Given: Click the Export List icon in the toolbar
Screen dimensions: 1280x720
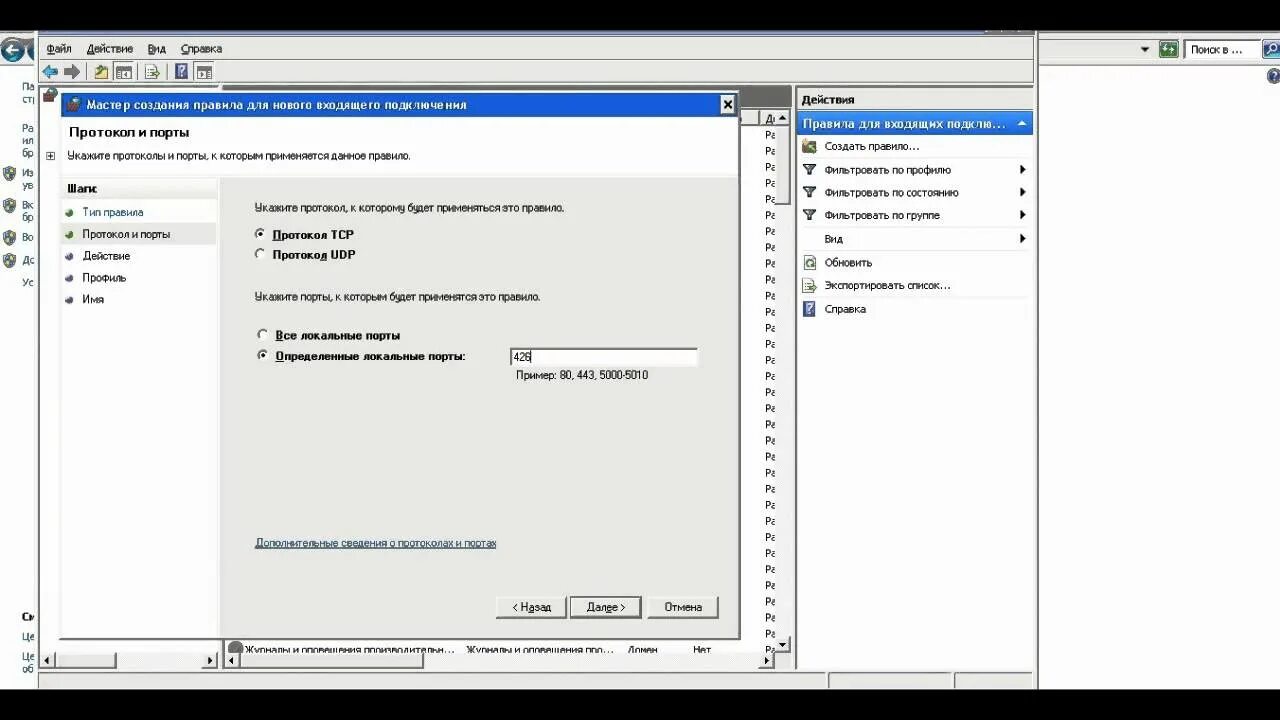Looking at the screenshot, I should coord(152,72).
